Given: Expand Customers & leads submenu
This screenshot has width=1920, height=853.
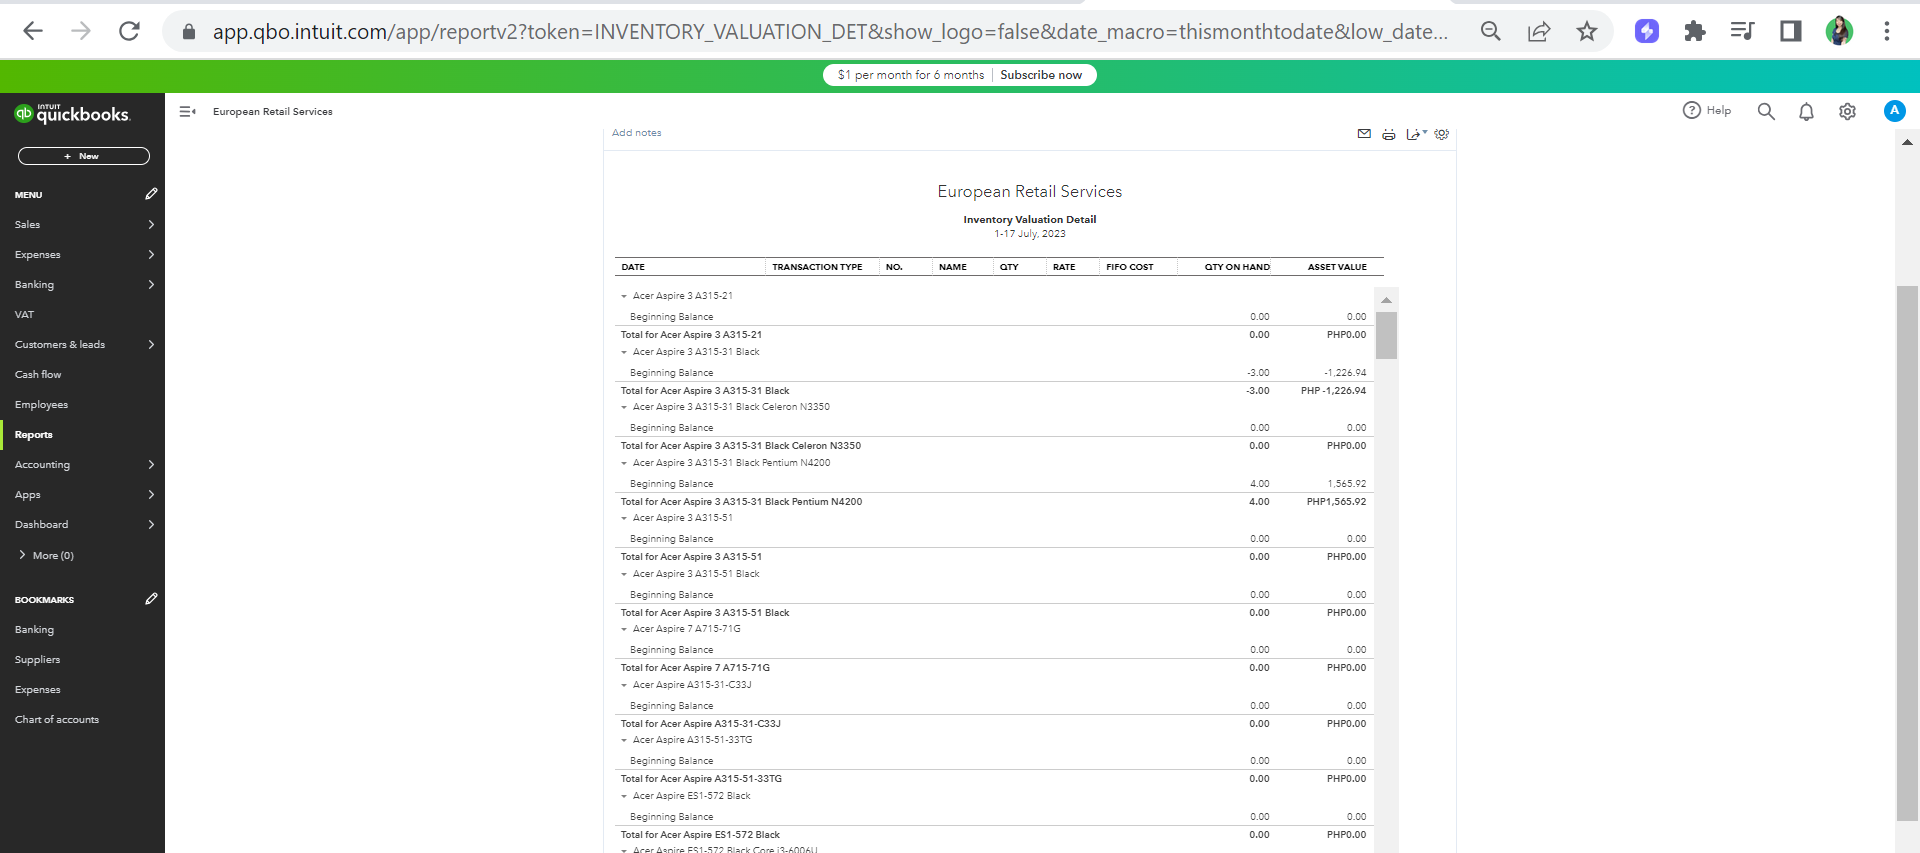Looking at the screenshot, I should pos(151,345).
